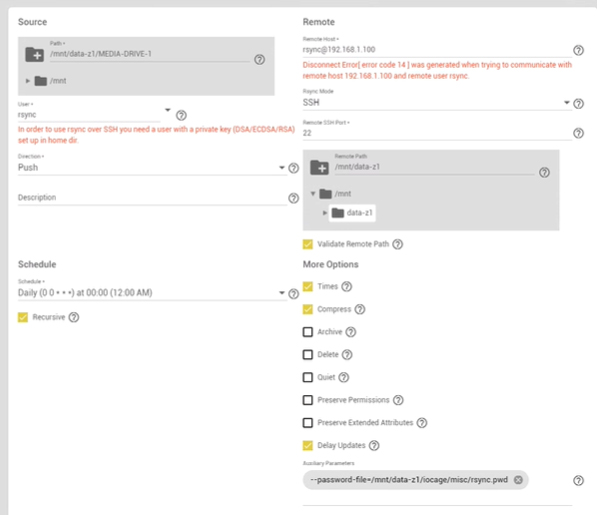Show help for Rsync Mode
This screenshot has width=597, height=515.
pyautogui.click(x=578, y=103)
